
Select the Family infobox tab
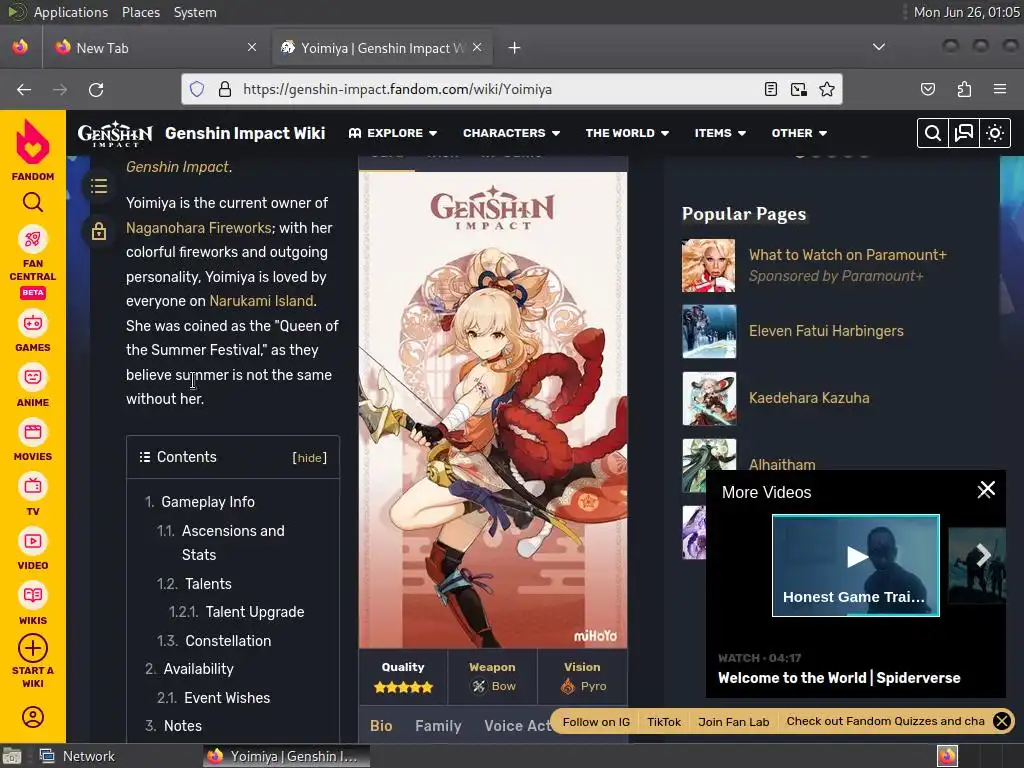tap(438, 726)
